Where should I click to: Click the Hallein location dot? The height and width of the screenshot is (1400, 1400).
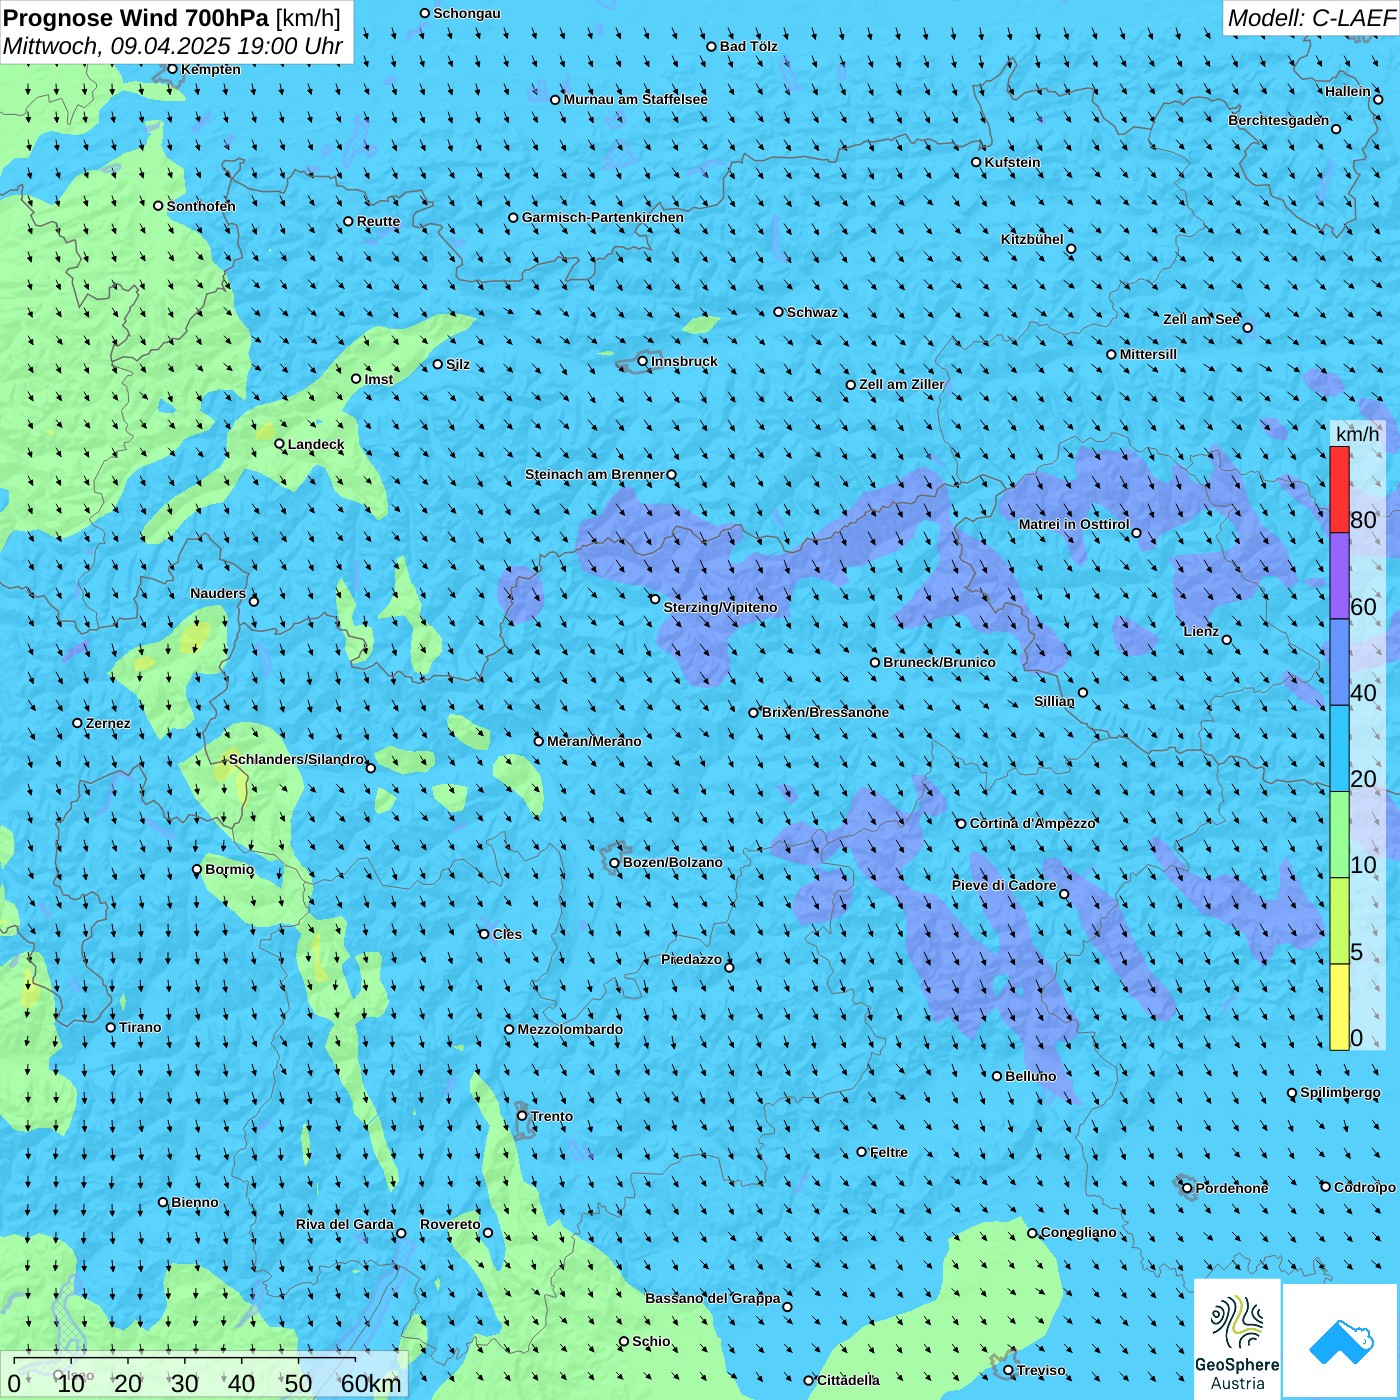tap(1378, 99)
